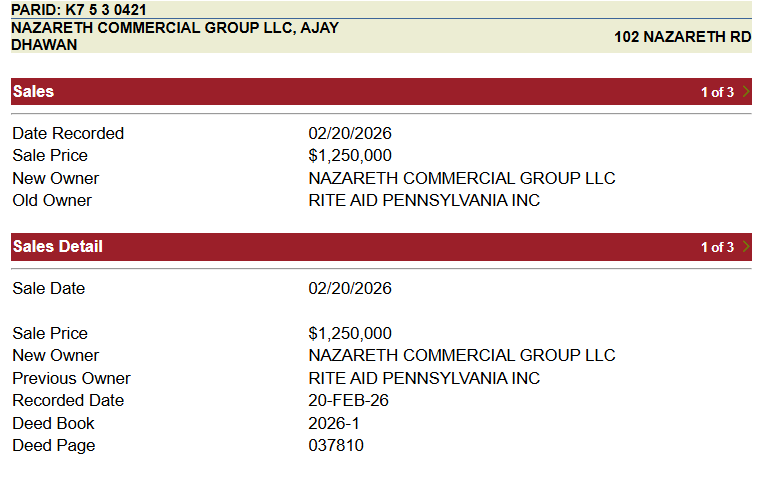Click the next arrow in Sales Detail header
The width and height of the screenshot is (768, 479).
point(746,247)
